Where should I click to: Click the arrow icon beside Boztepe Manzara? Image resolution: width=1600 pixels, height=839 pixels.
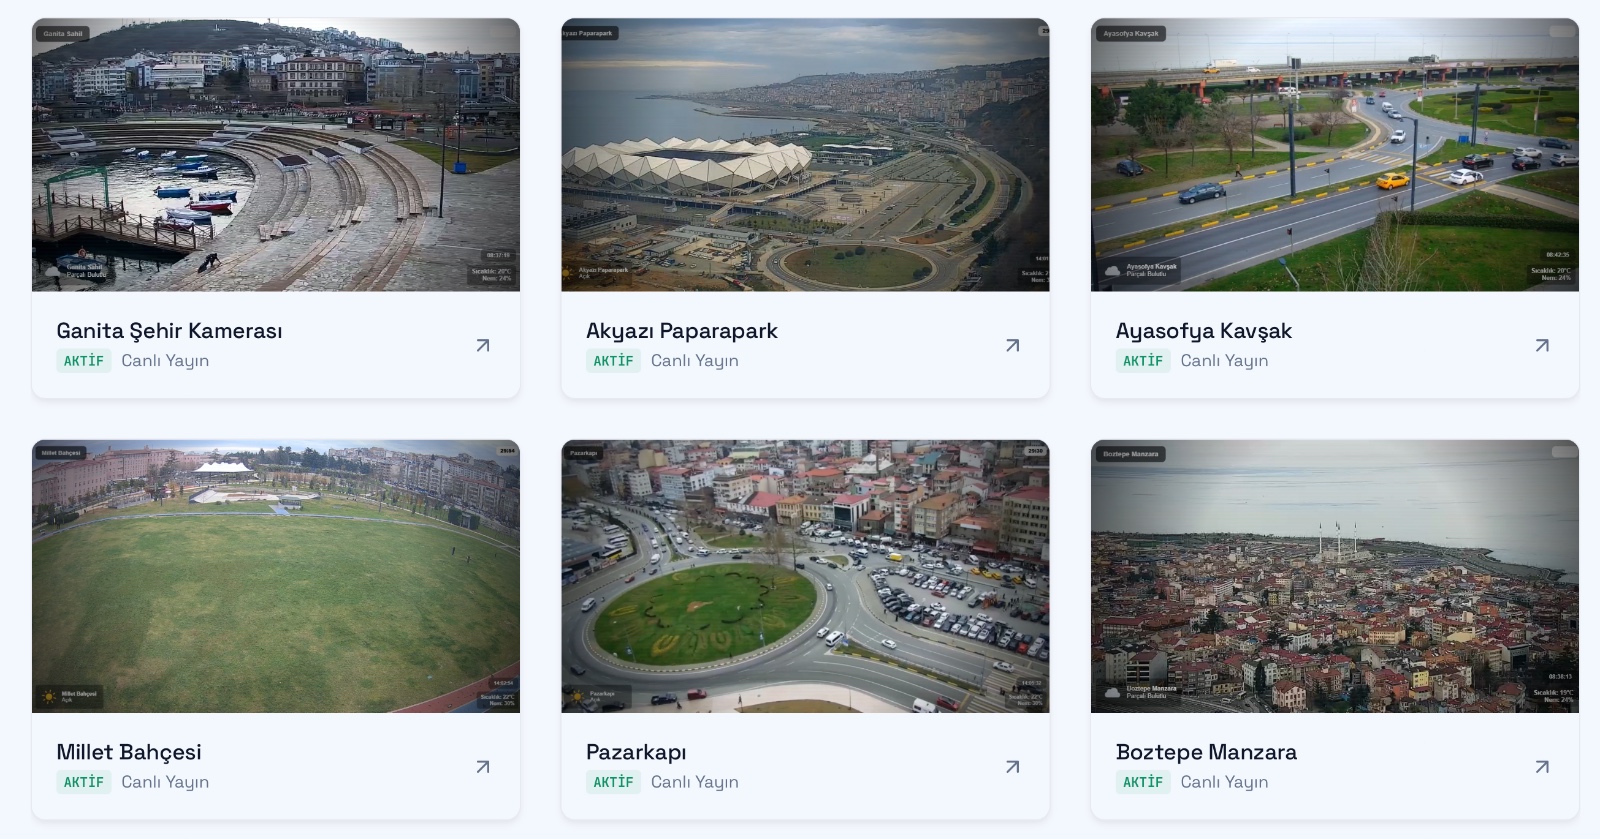(1542, 767)
